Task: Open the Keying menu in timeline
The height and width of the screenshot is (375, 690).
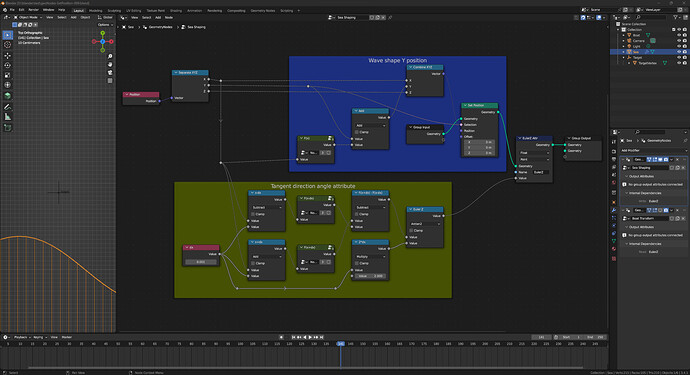Action: 40,337
